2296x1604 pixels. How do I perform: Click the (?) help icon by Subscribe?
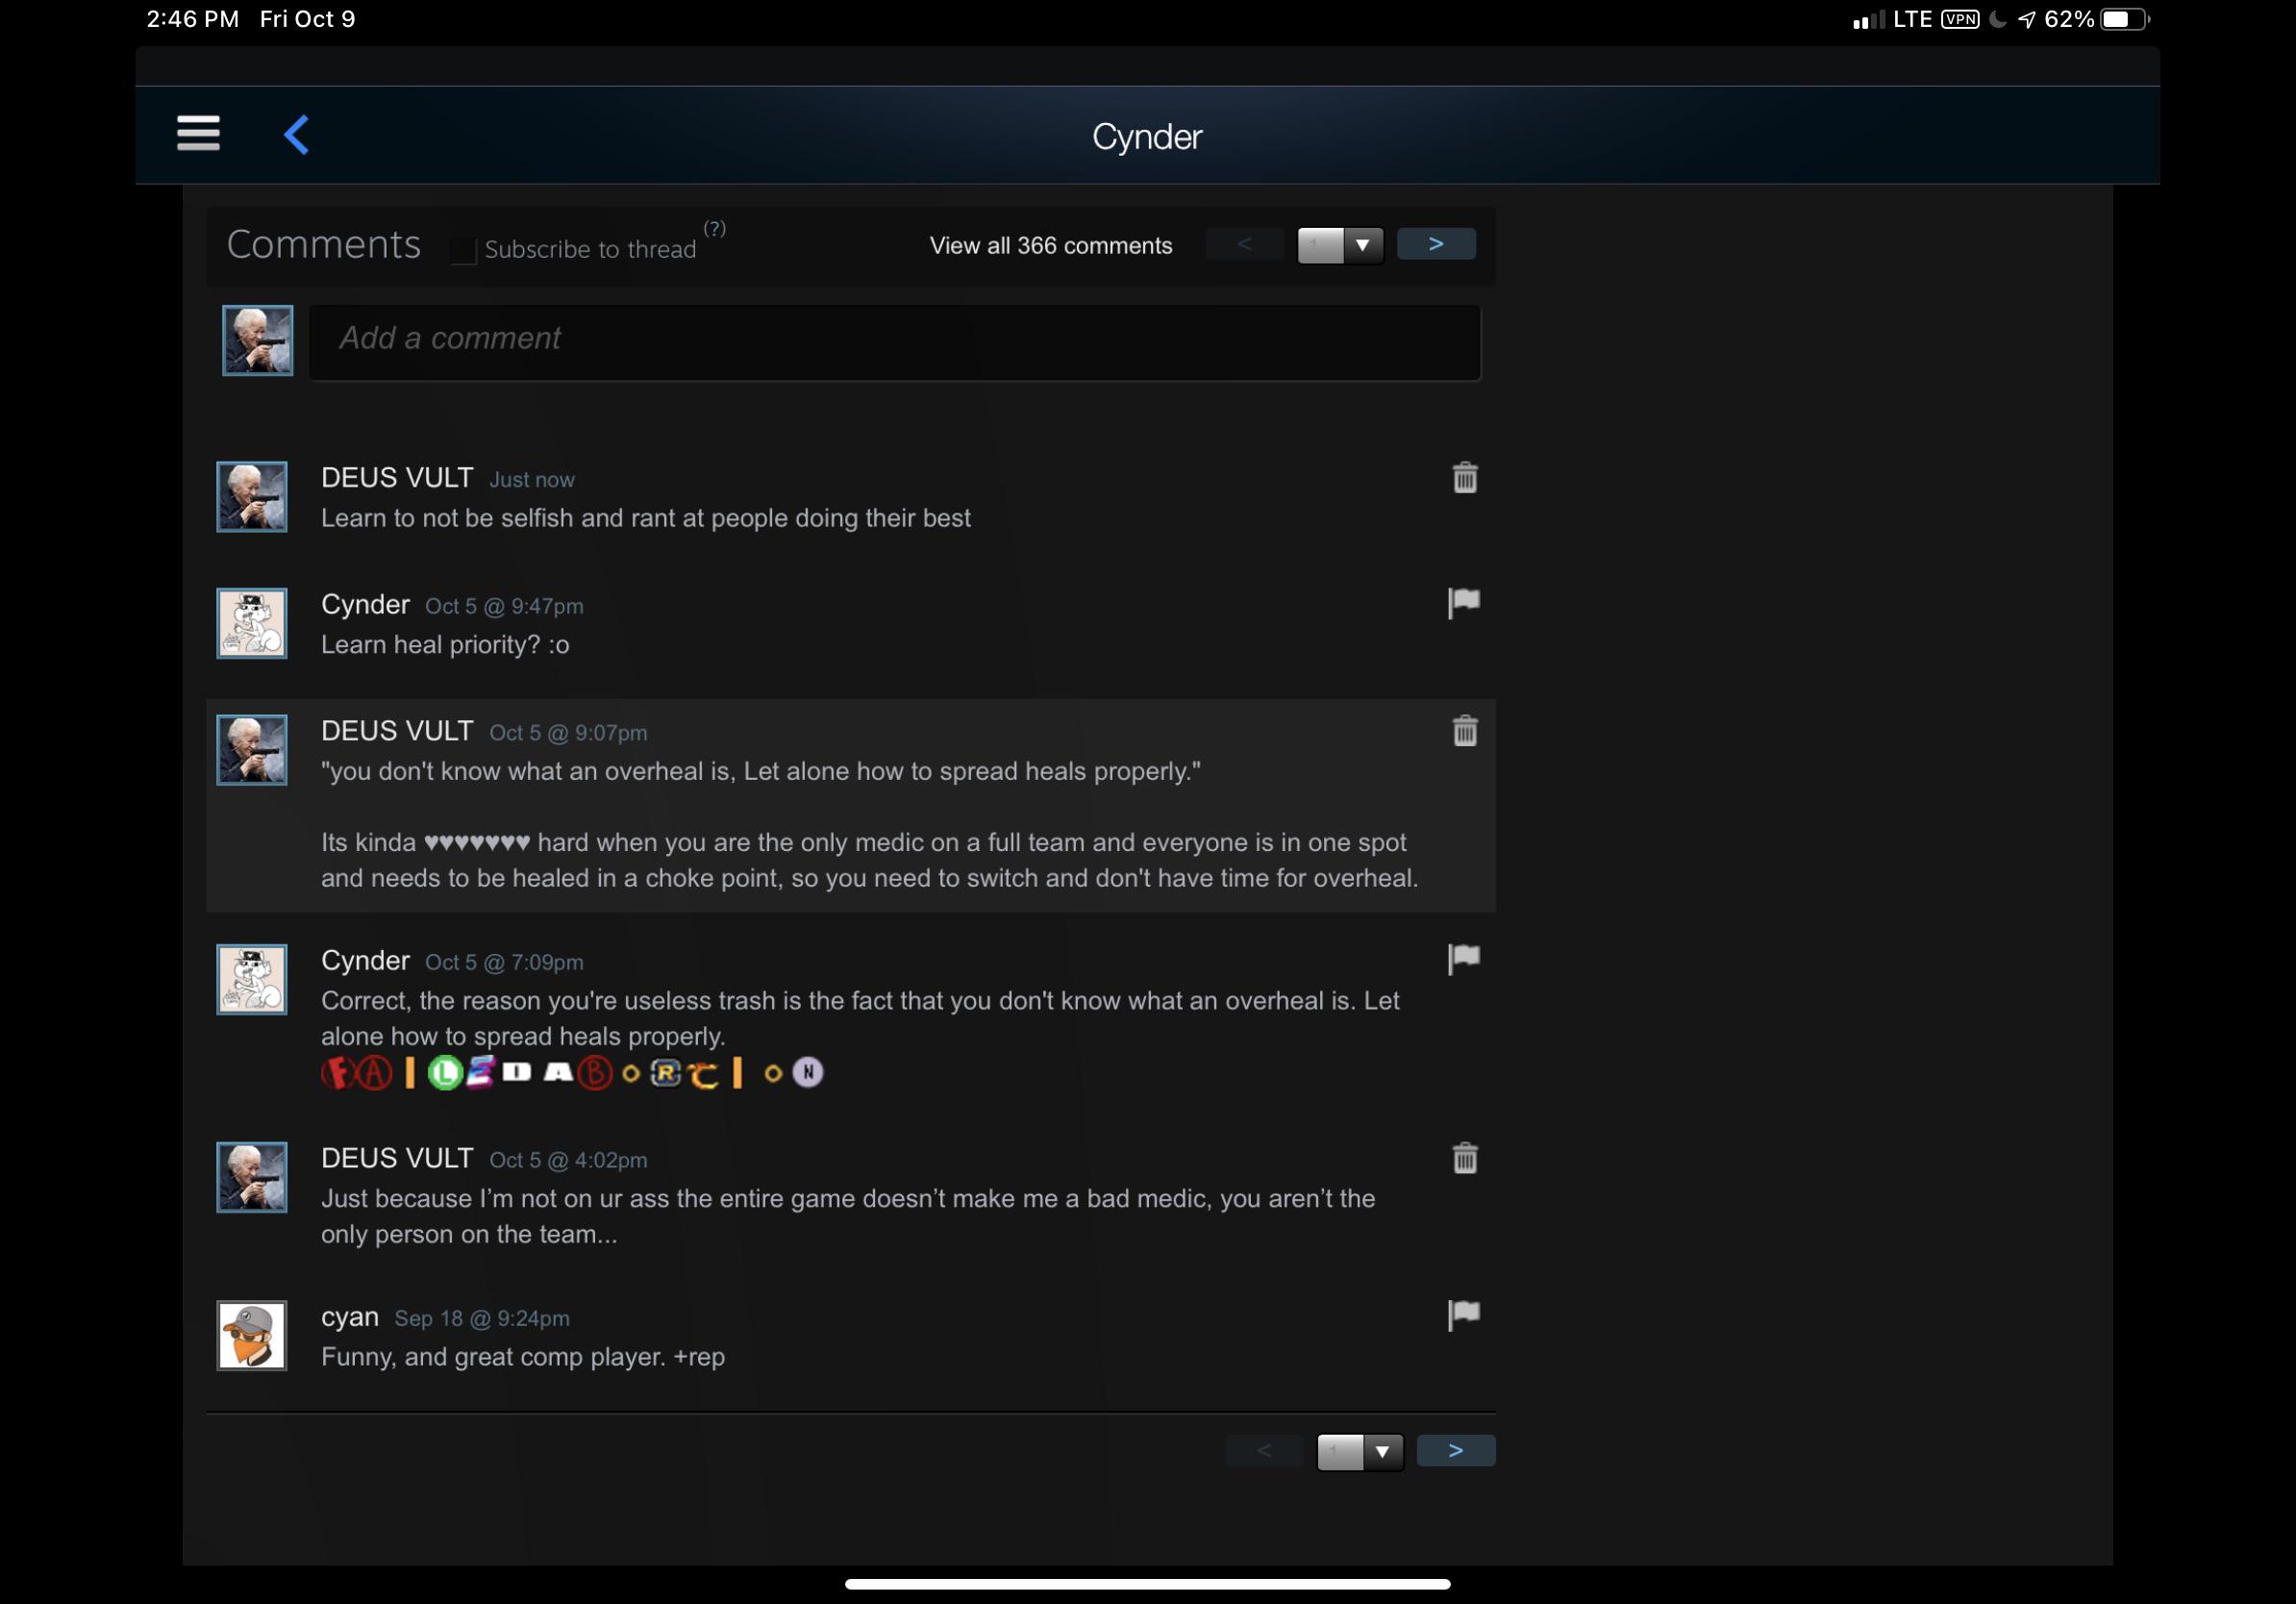point(714,228)
